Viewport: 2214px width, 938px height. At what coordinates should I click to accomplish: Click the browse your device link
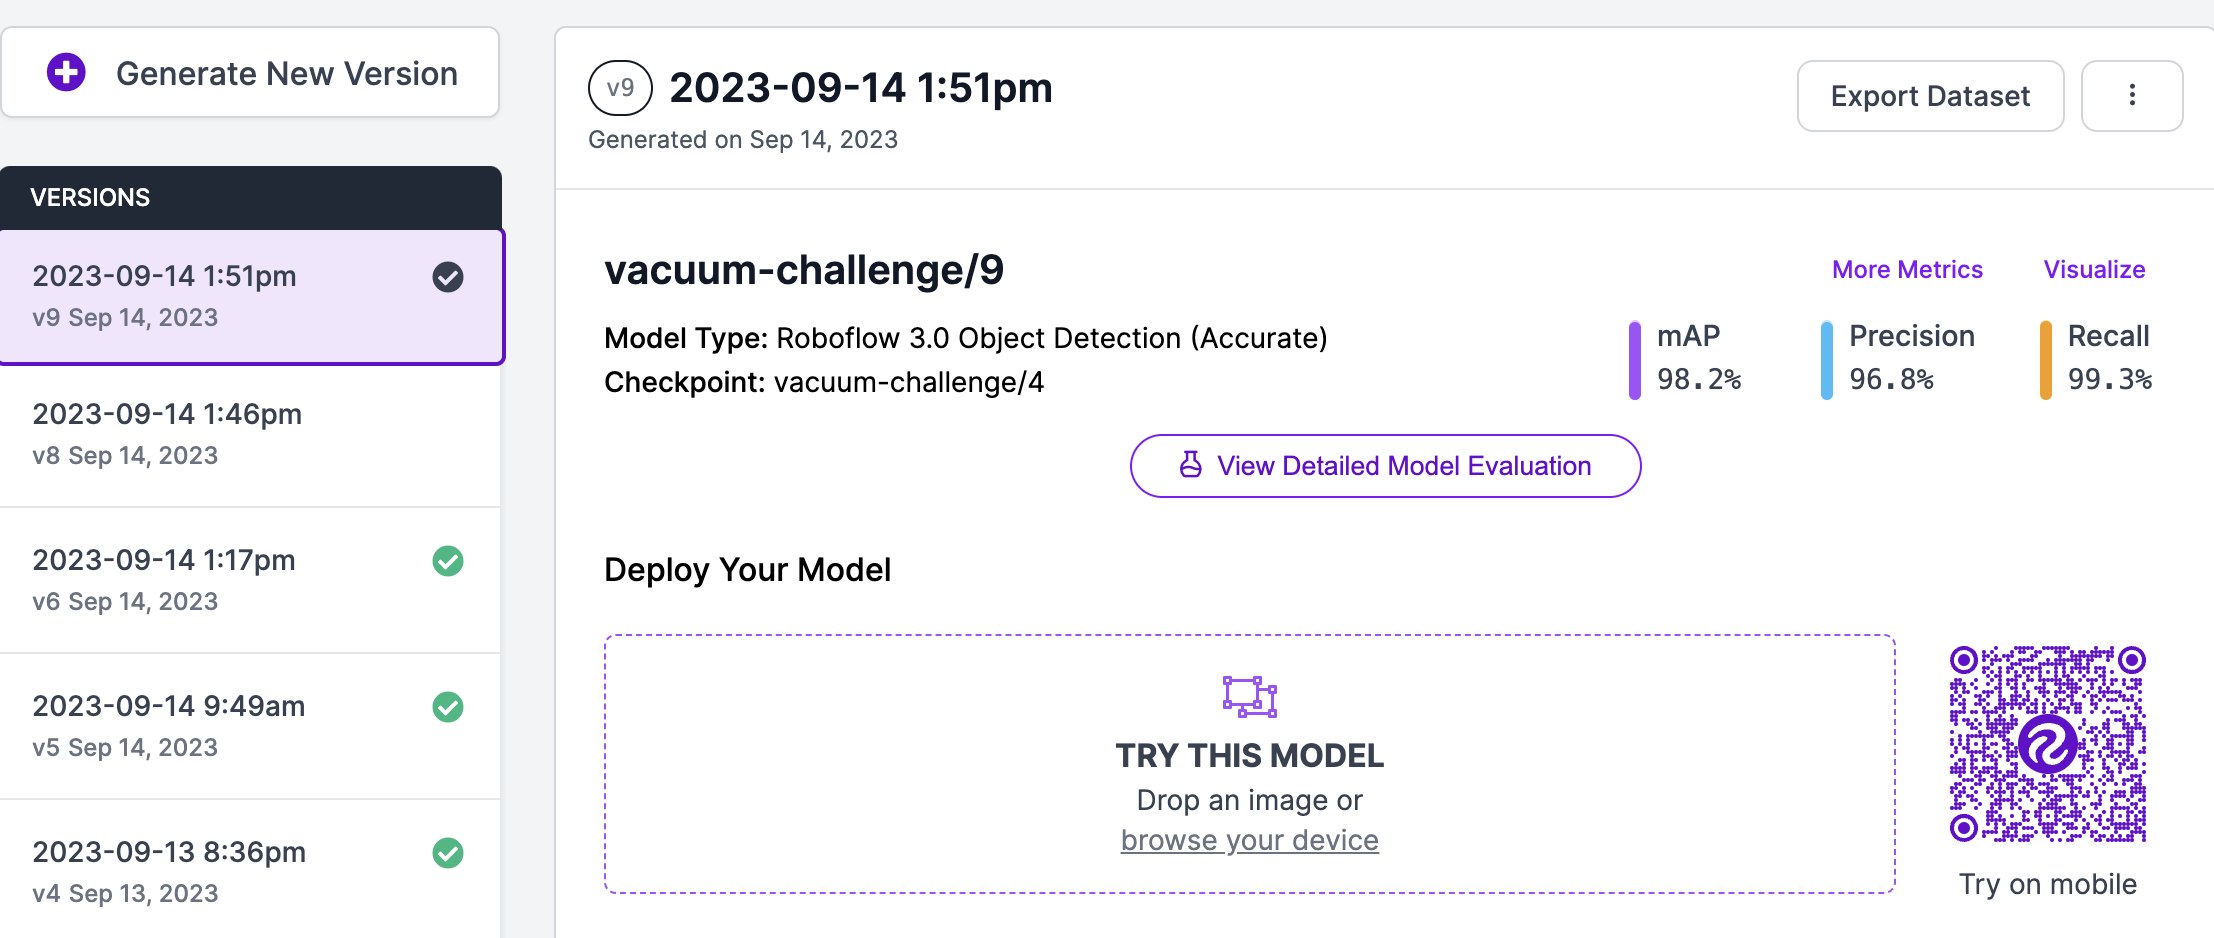click(x=1249, y=841)
